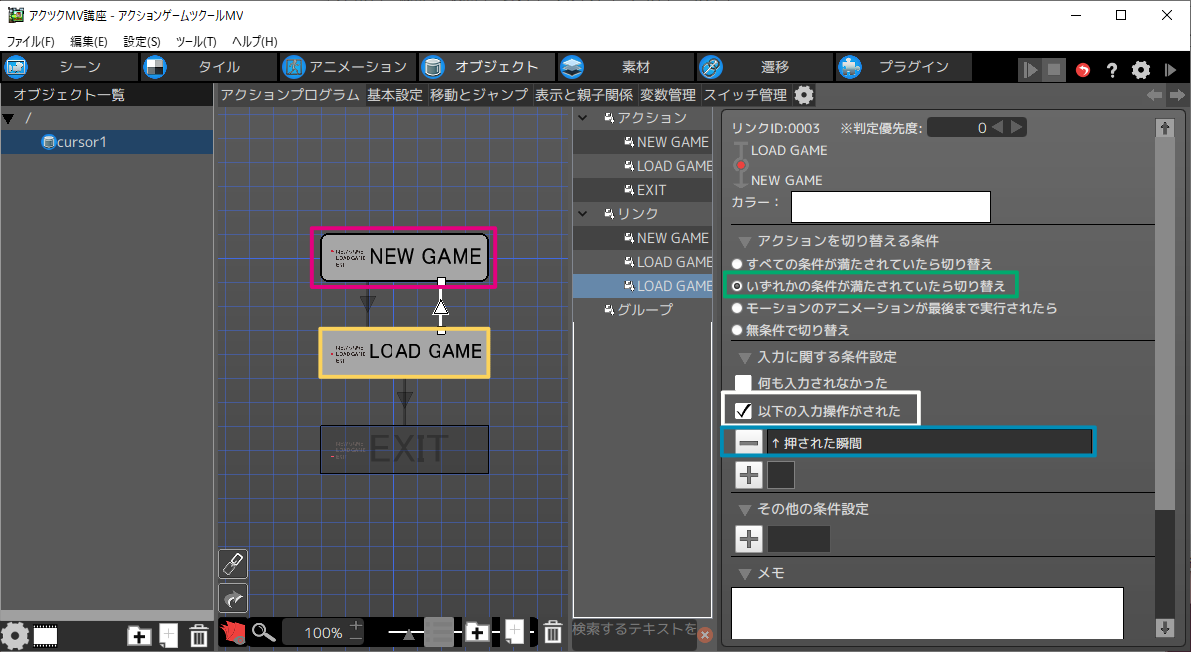Click the trash icon under the object list
This screenshot has height=652, width=1191.
click(x=199, y=635)
